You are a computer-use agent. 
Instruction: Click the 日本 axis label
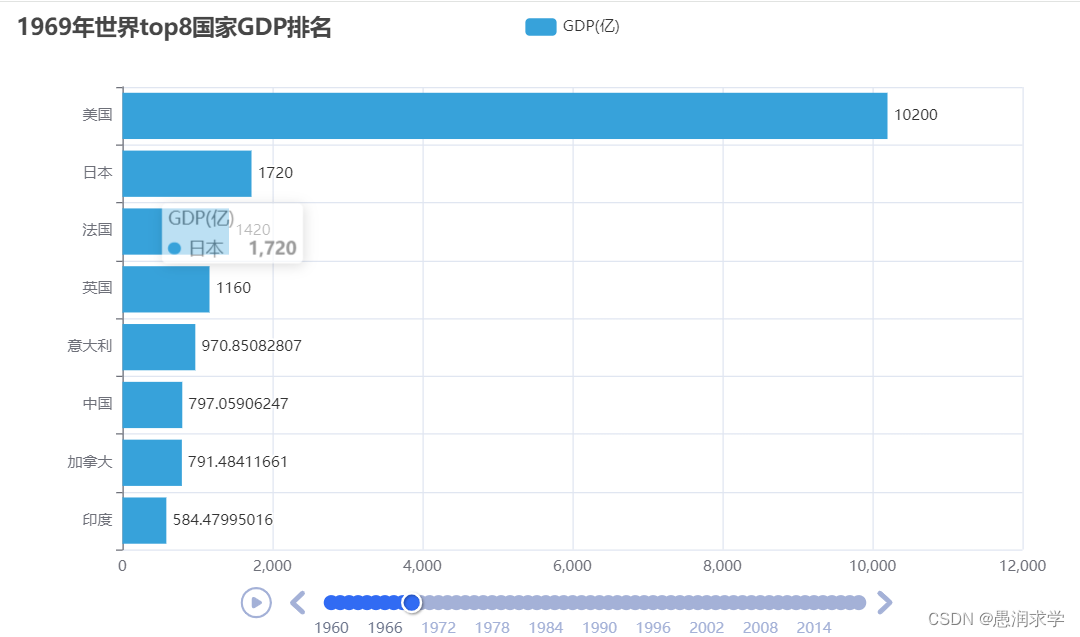97,173
